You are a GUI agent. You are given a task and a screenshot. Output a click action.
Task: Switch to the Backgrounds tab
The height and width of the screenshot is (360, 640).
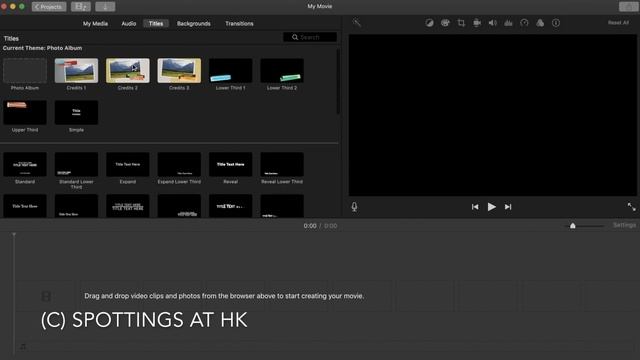tap(194, 24)
